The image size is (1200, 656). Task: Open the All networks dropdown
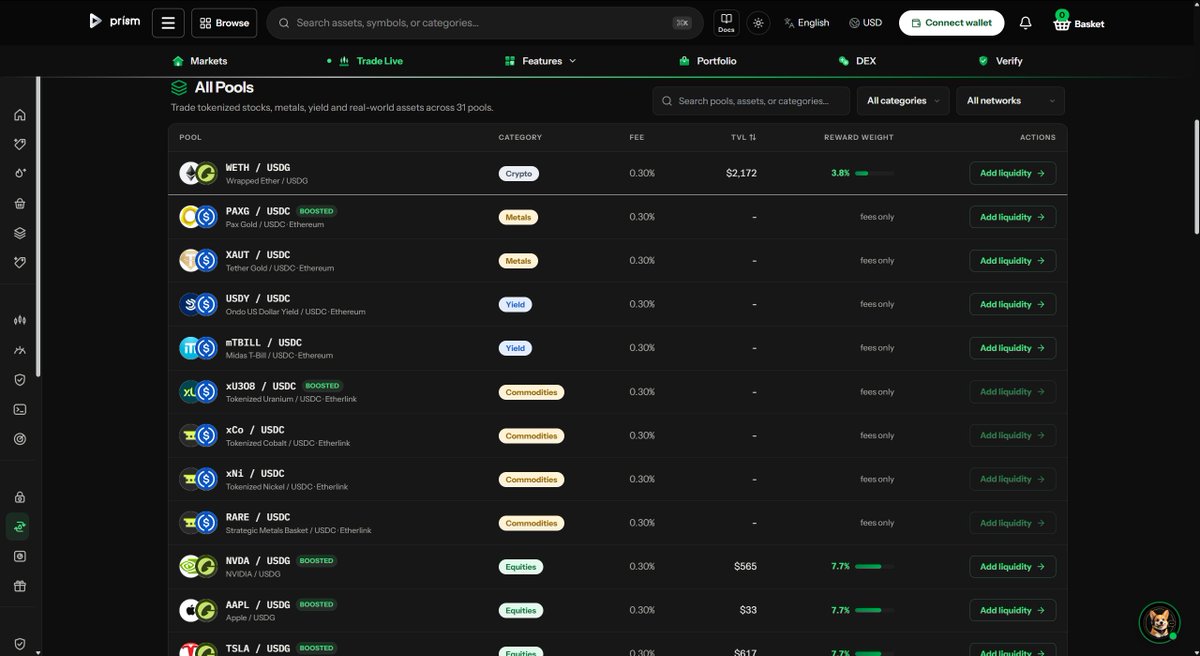coord(1010,101)
